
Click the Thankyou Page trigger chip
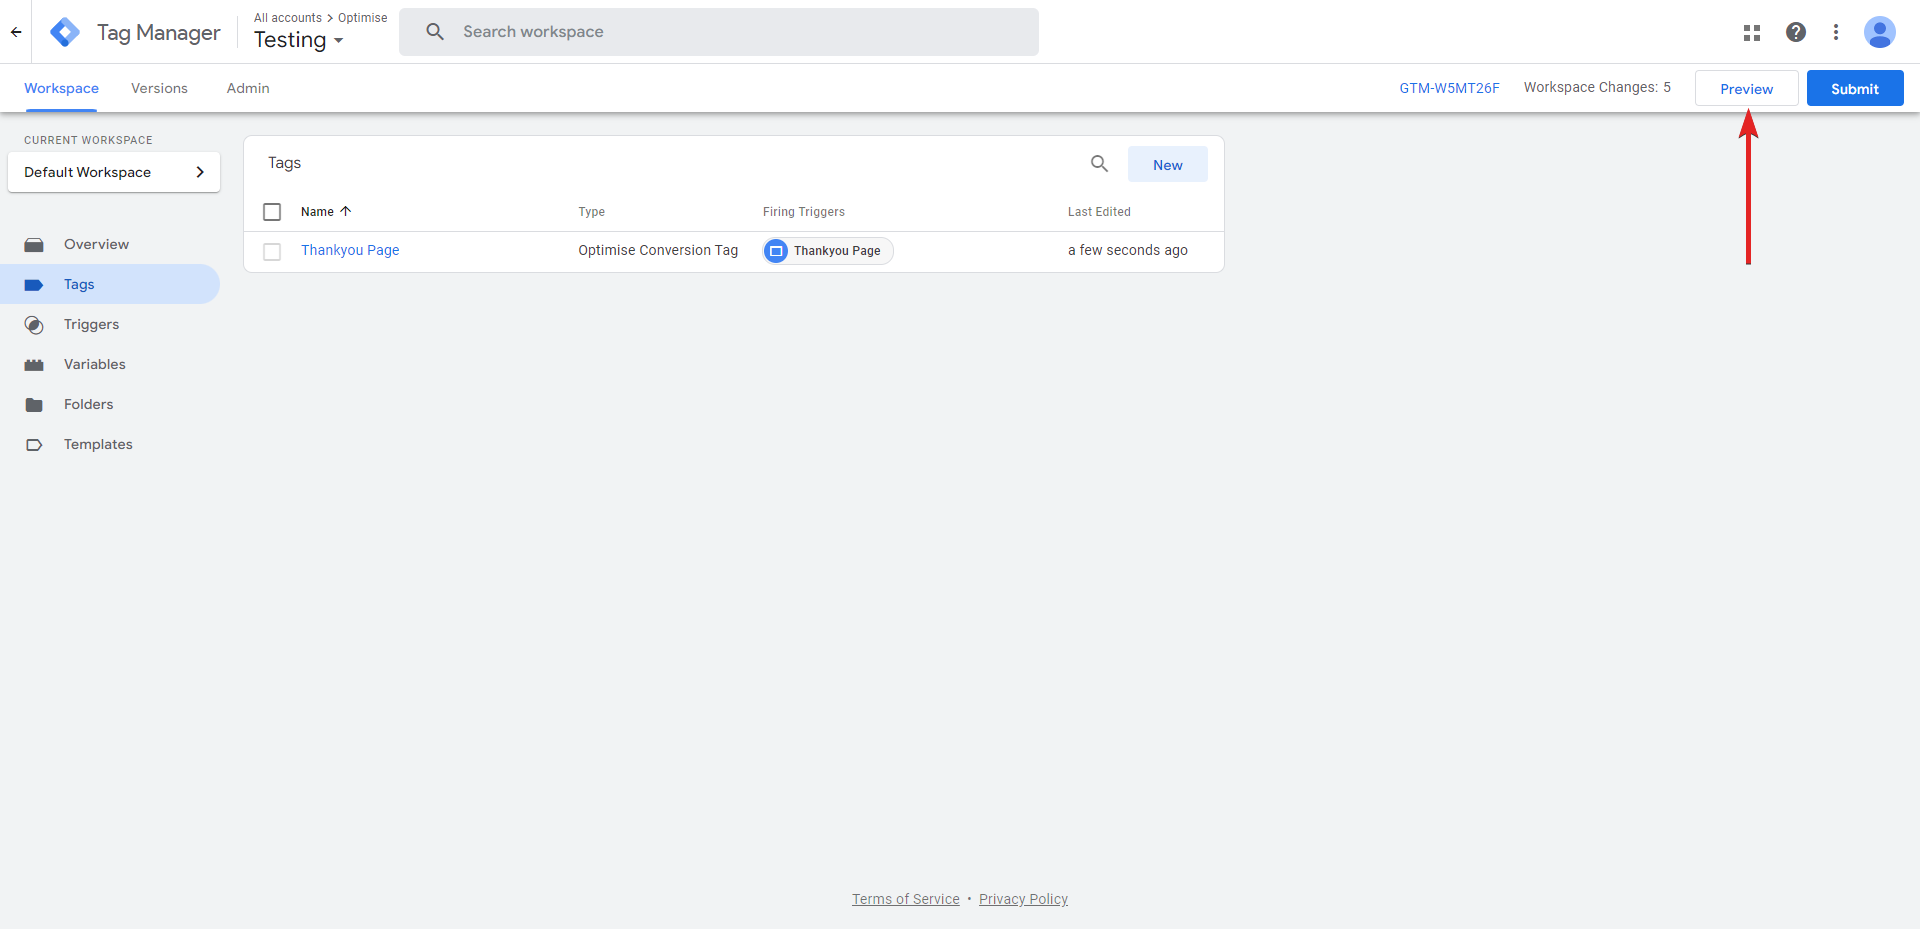pyautogui.click(x=828, y=251)
